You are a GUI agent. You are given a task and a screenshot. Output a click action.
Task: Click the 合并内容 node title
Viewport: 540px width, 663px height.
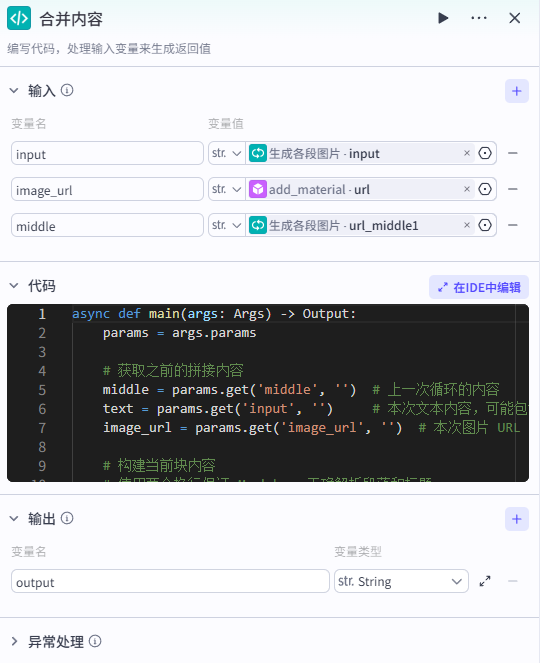pos(71,19)
